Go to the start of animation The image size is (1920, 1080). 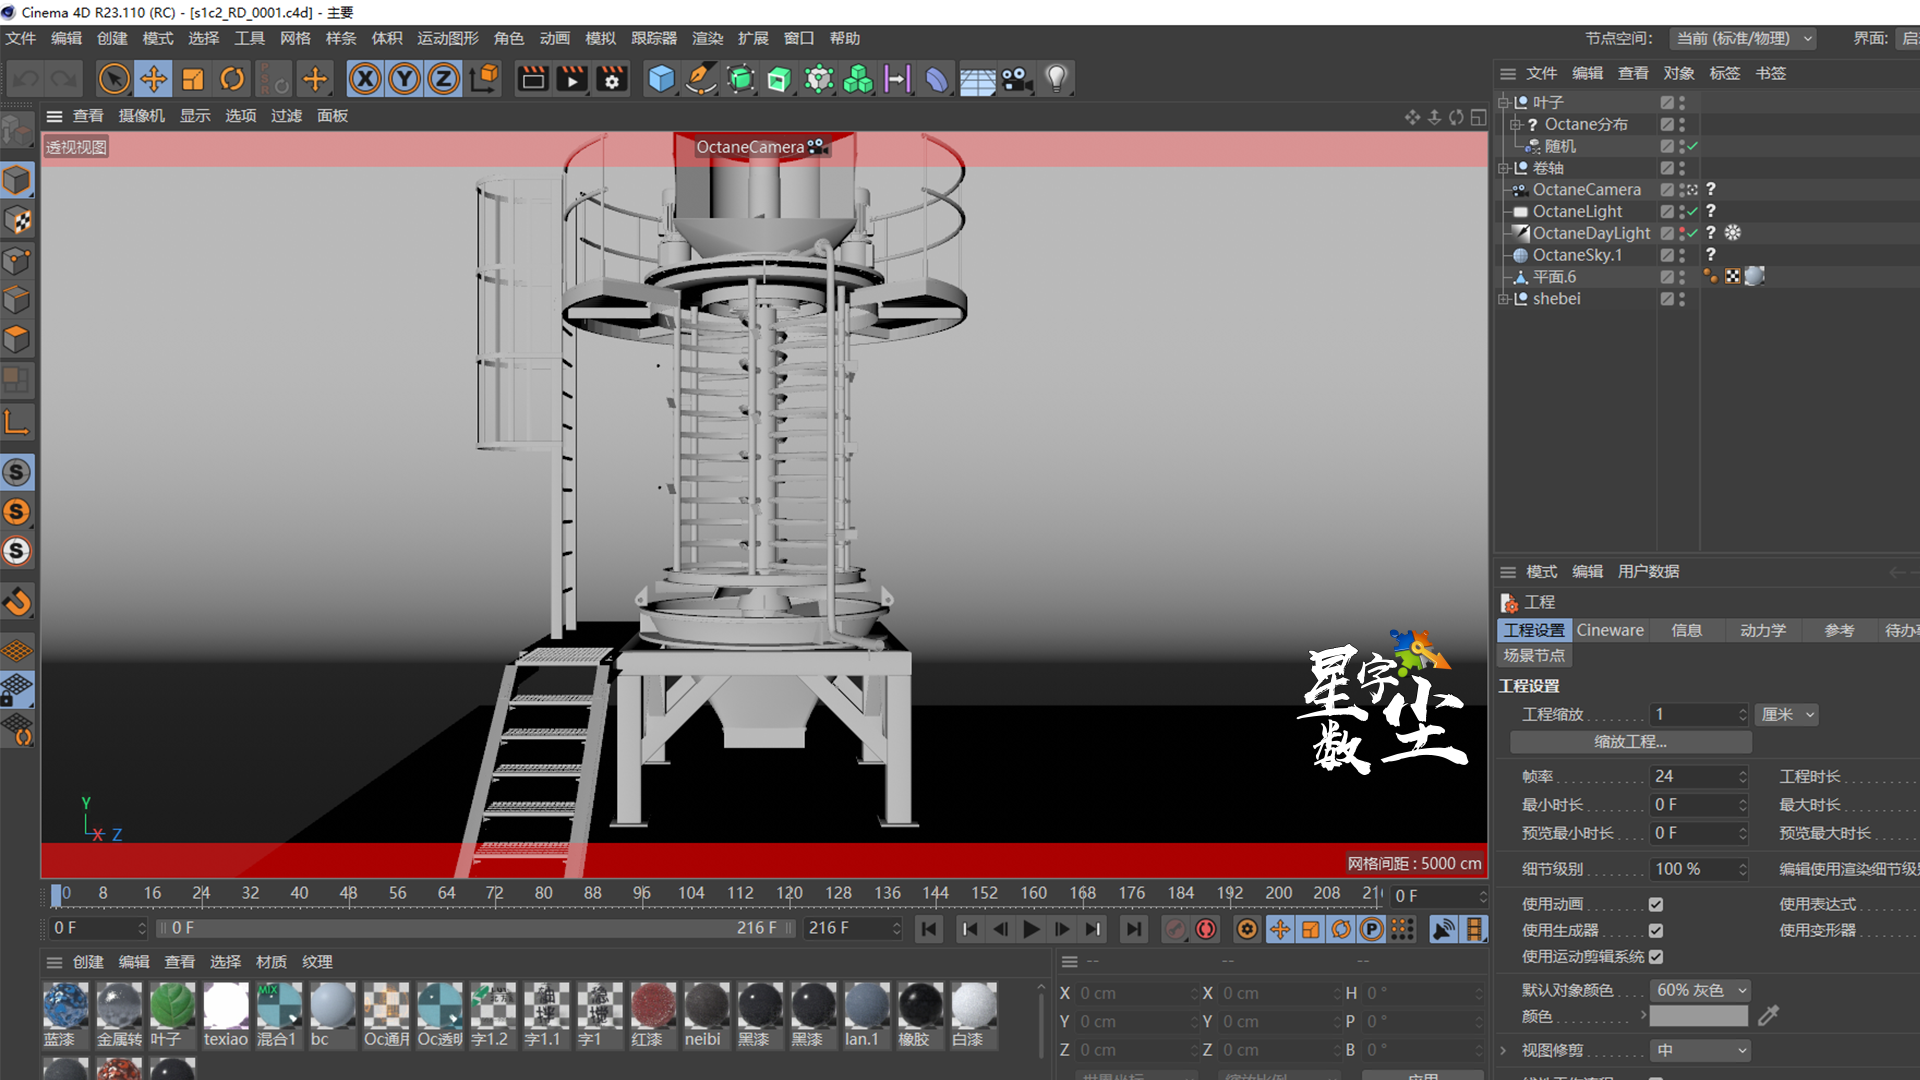[x=928, y=929]
